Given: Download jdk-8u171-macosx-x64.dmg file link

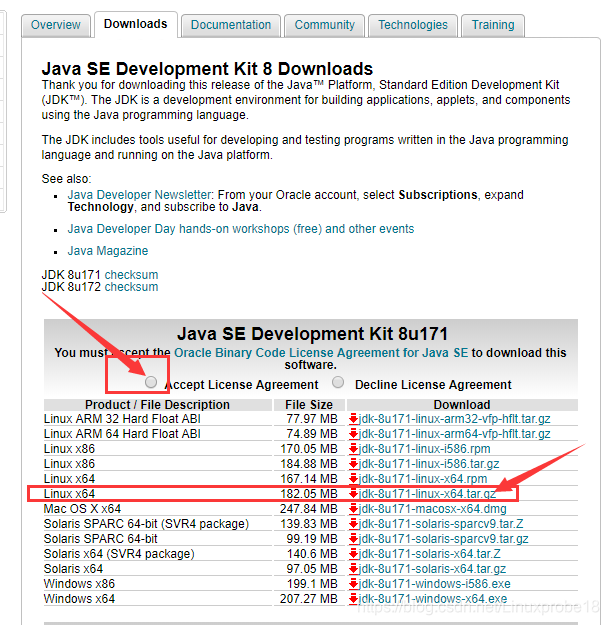Looking at the screenshot, I should click(x=432, y=509).
